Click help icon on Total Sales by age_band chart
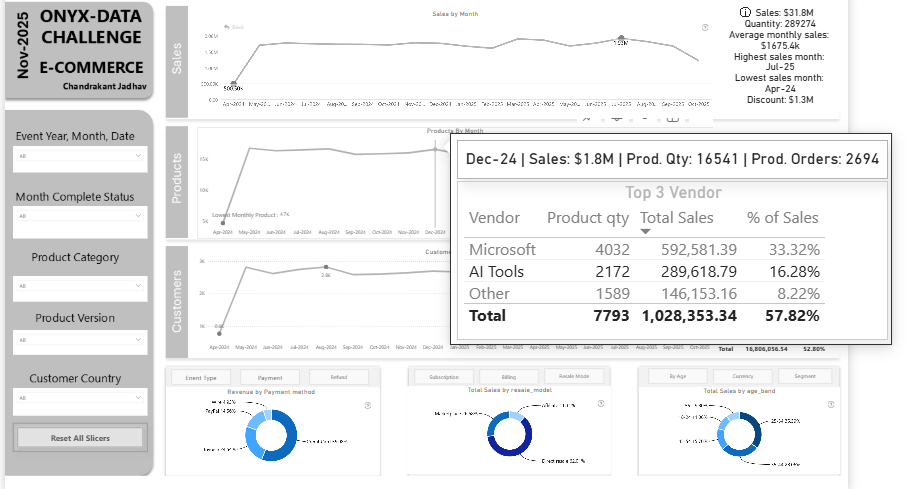This screenshot has width=917, height=489. 829,405
